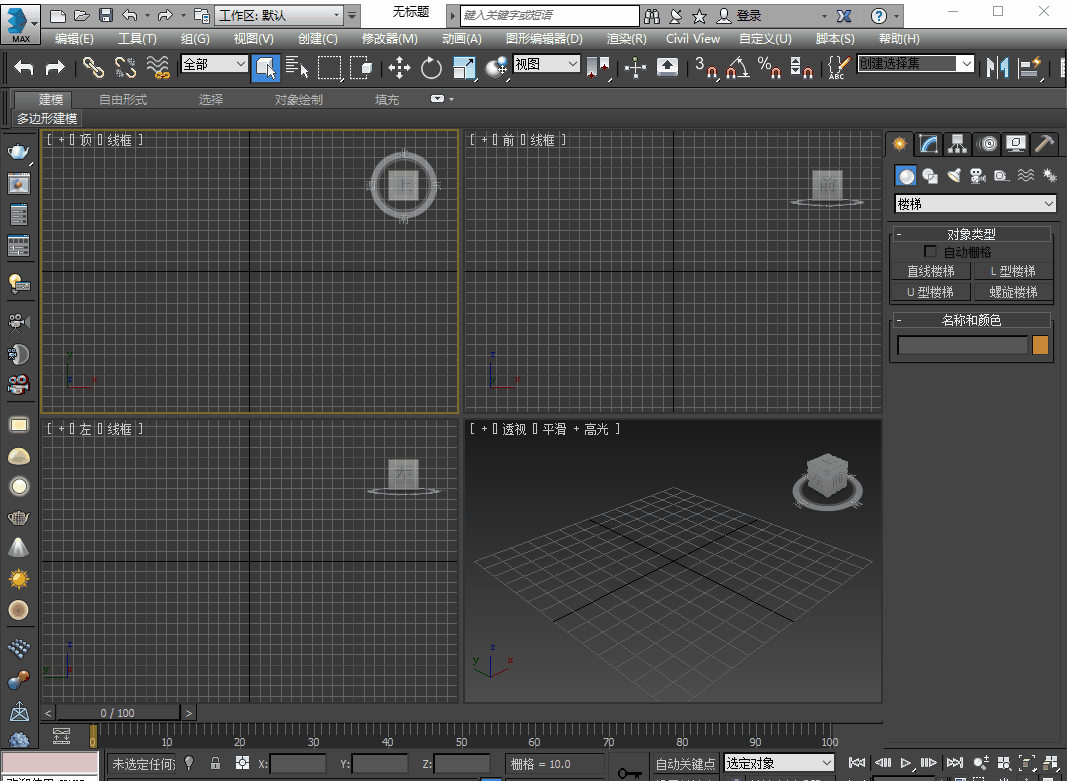Click the 登录 sign-in button
The image size is (1067, 781).
click(740, 15)
